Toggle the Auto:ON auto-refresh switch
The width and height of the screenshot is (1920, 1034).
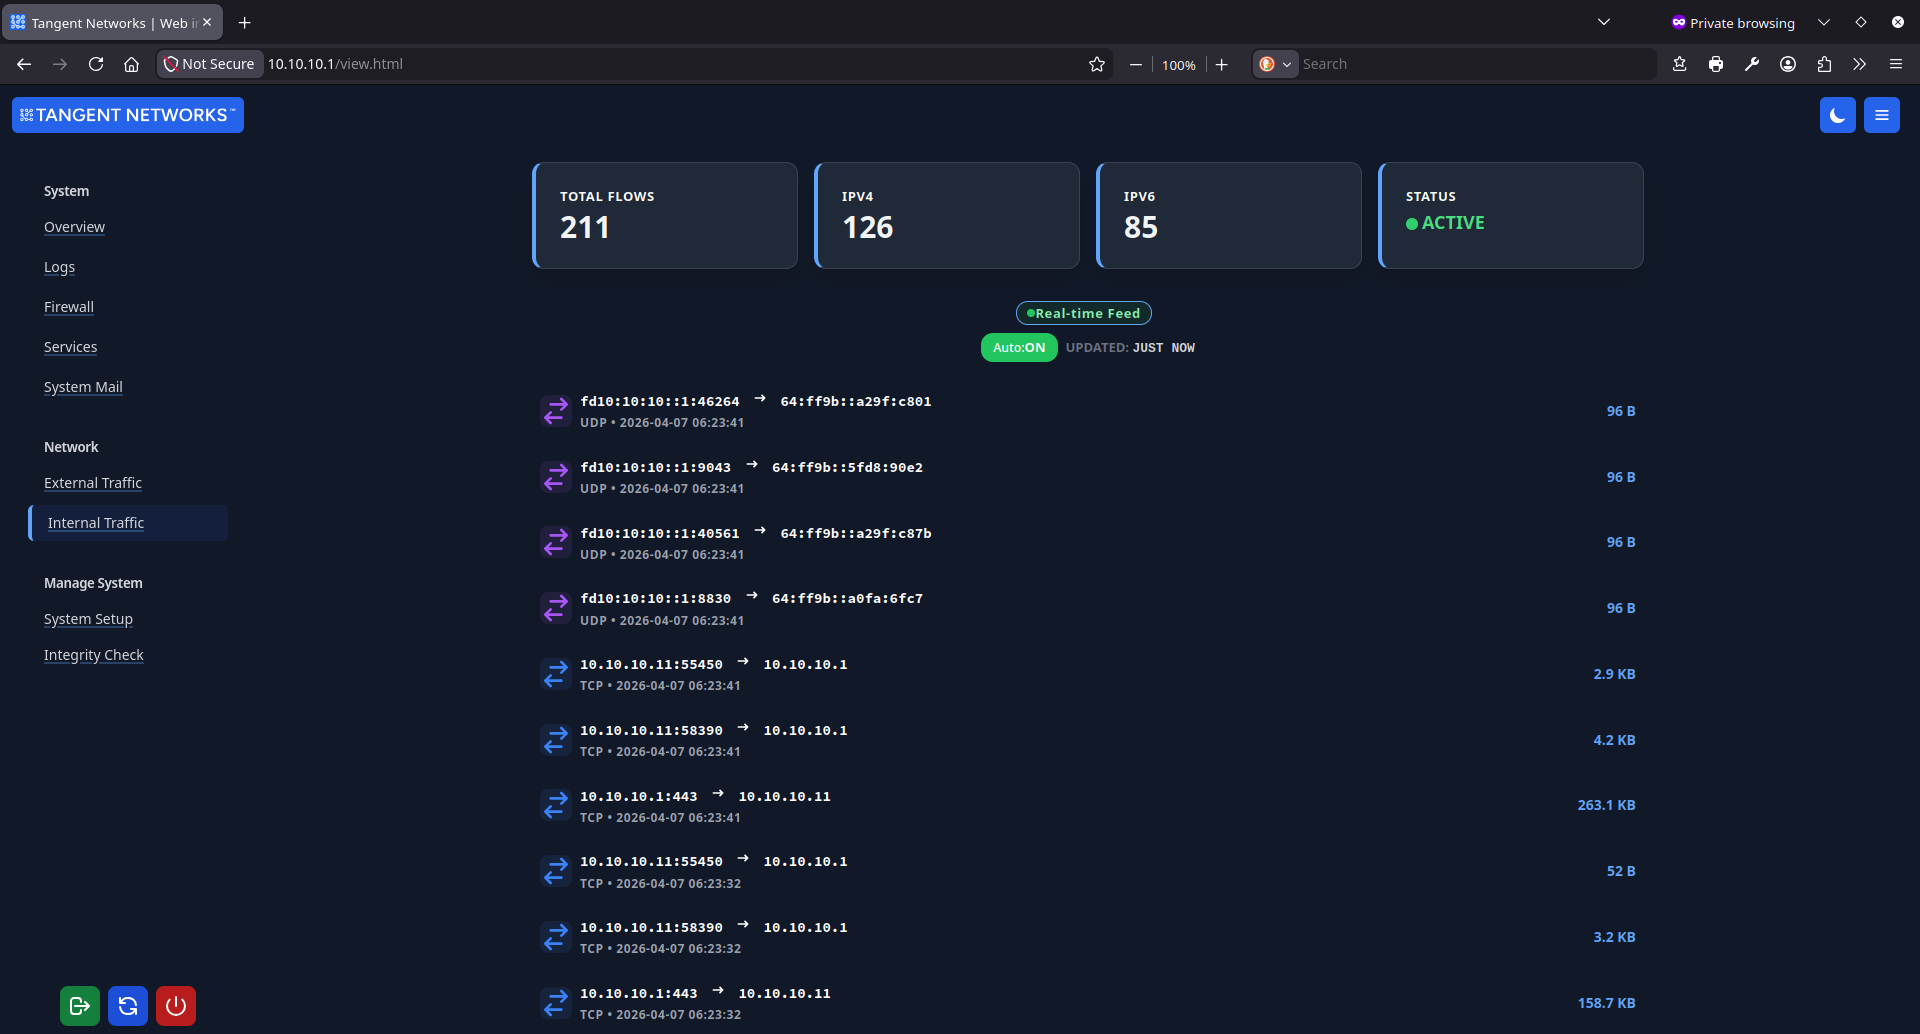click(x=1018, y=347)
